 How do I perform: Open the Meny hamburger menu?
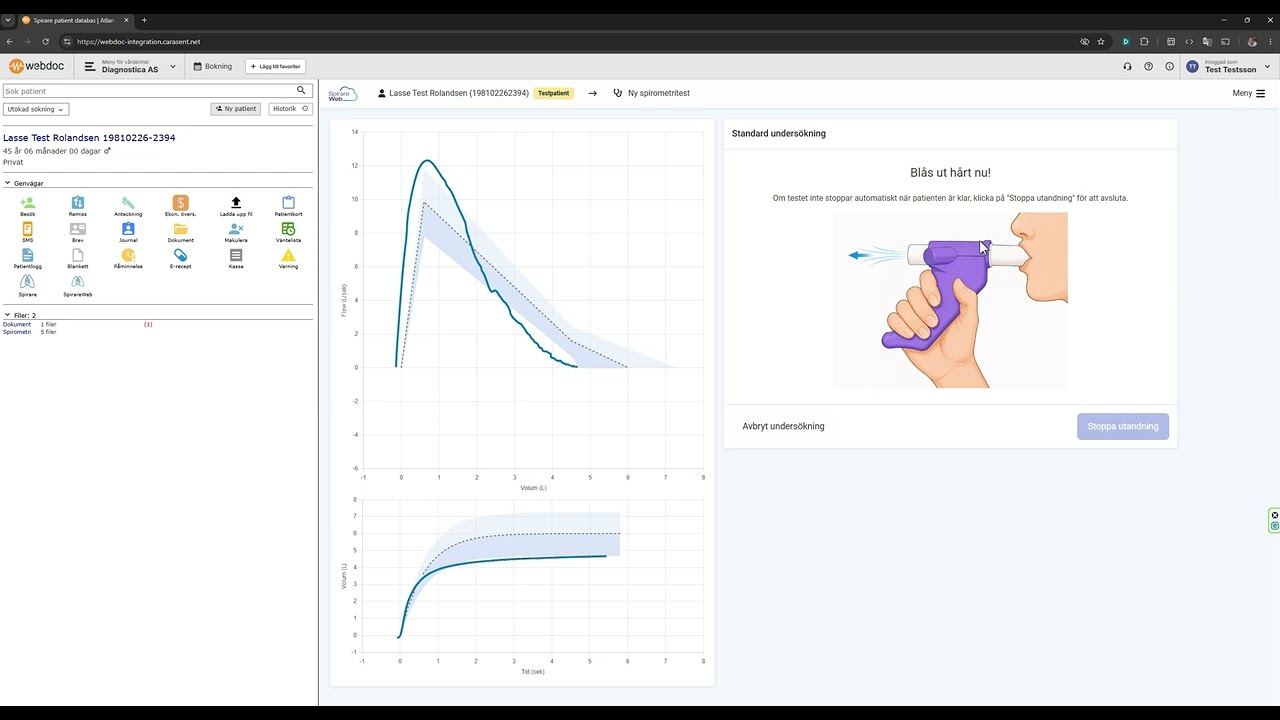(1249, 93)
